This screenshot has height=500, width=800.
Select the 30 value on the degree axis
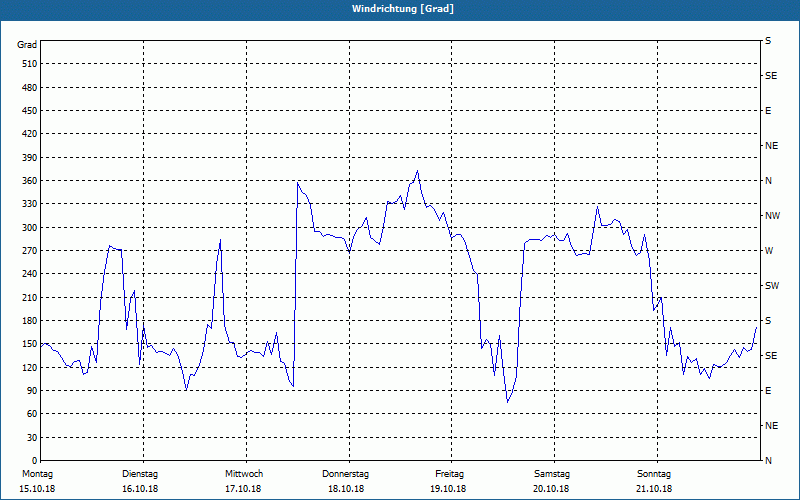point(32,437)
